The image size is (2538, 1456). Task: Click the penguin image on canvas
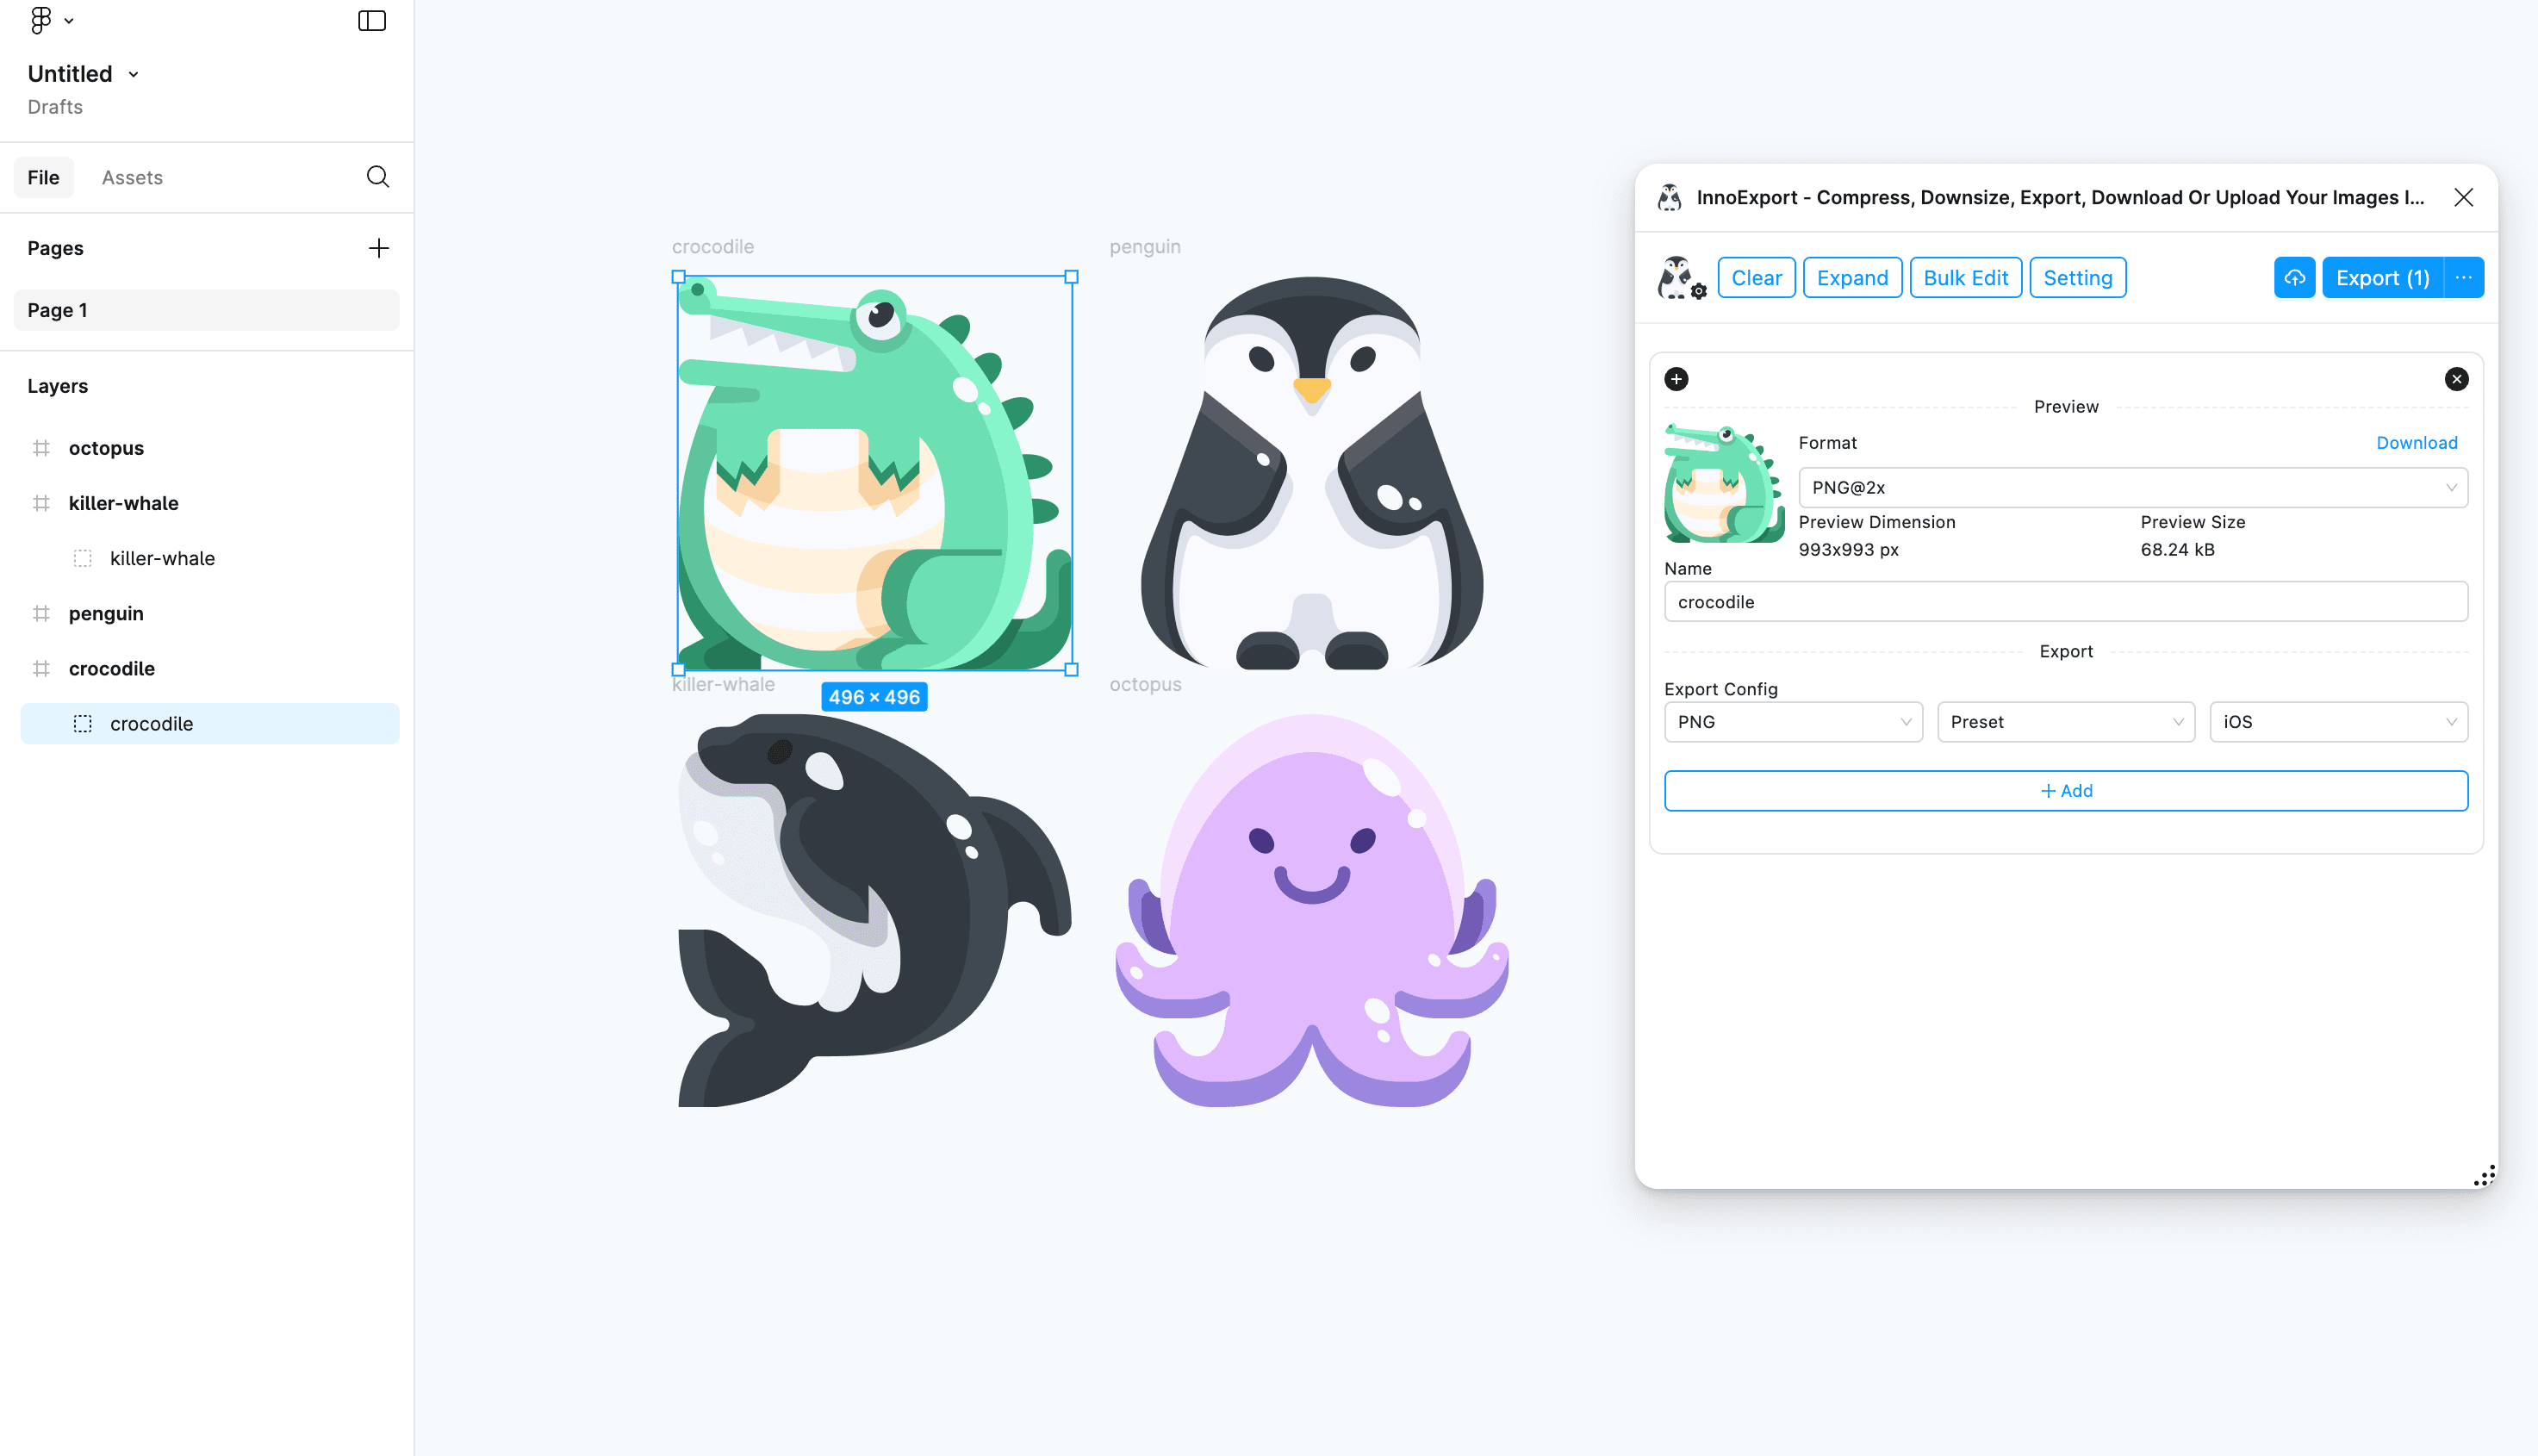(1312, 473)
